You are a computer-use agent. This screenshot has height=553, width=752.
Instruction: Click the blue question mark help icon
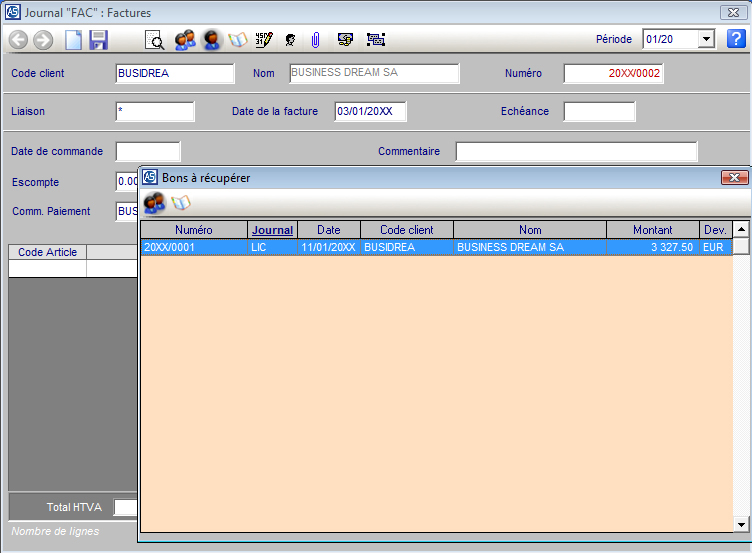tap(736, 39)
